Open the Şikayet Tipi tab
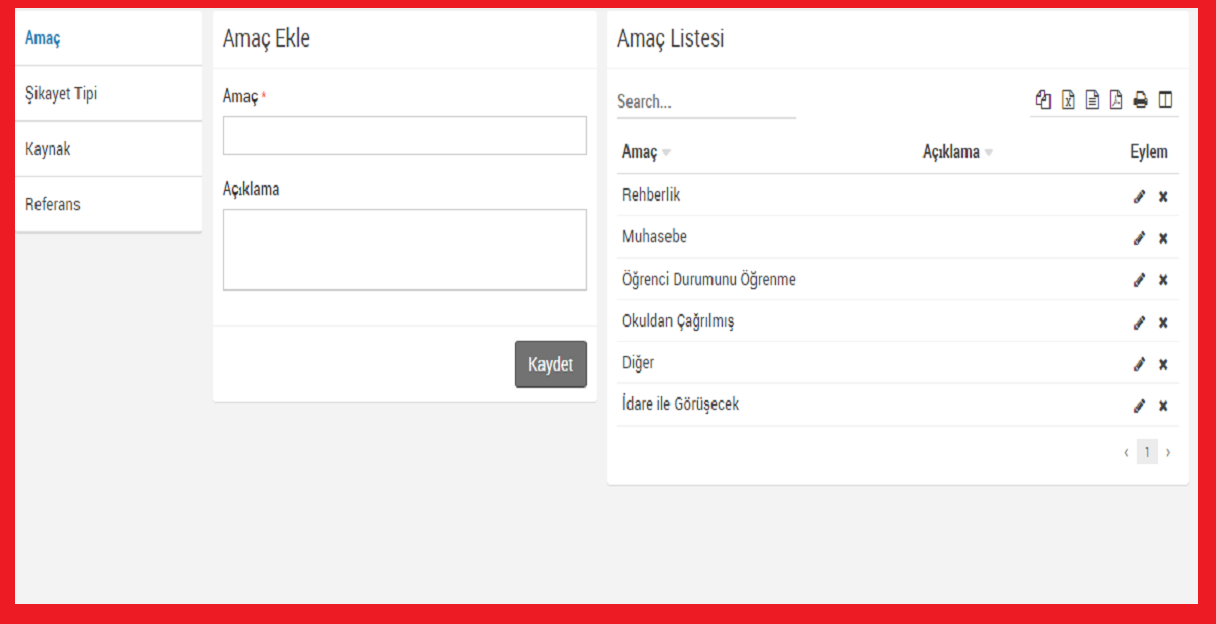 click(61, 94)
